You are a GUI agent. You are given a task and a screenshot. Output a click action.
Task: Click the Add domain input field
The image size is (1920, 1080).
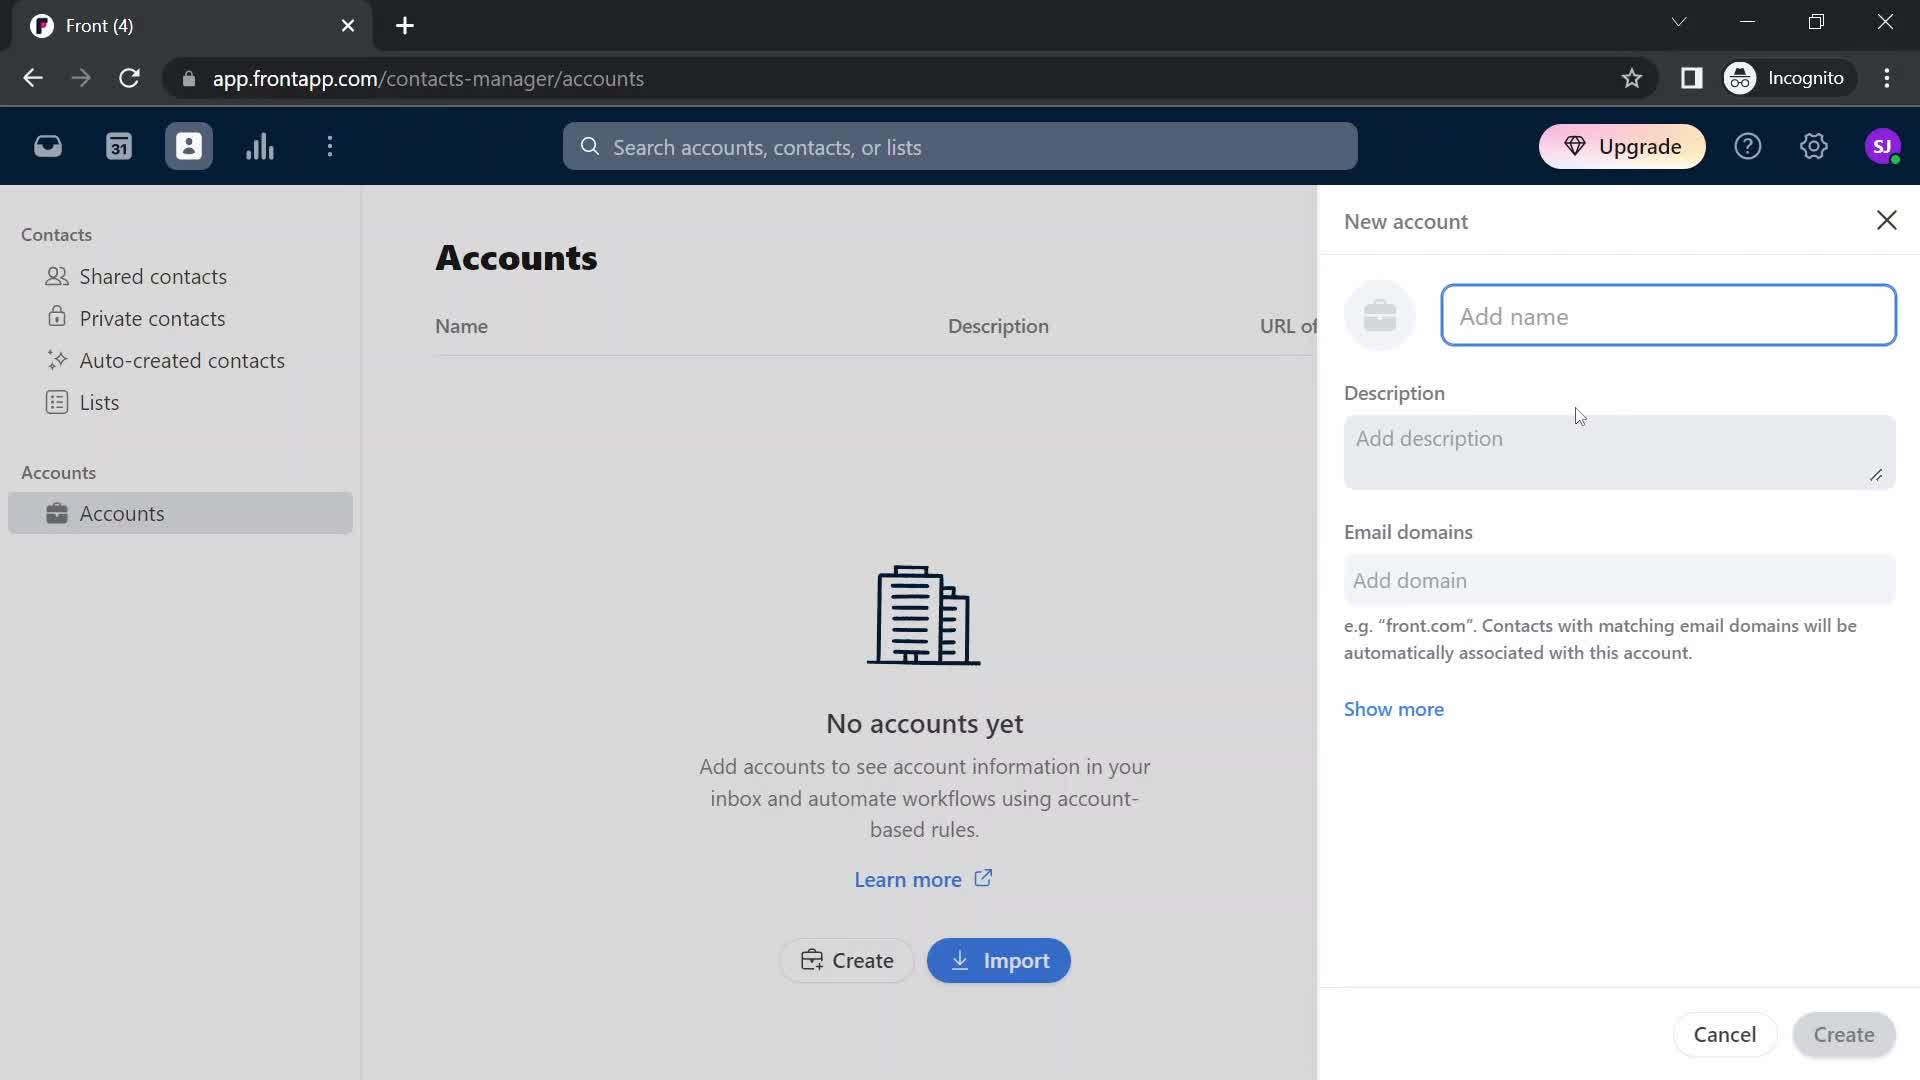point(1618,580)
